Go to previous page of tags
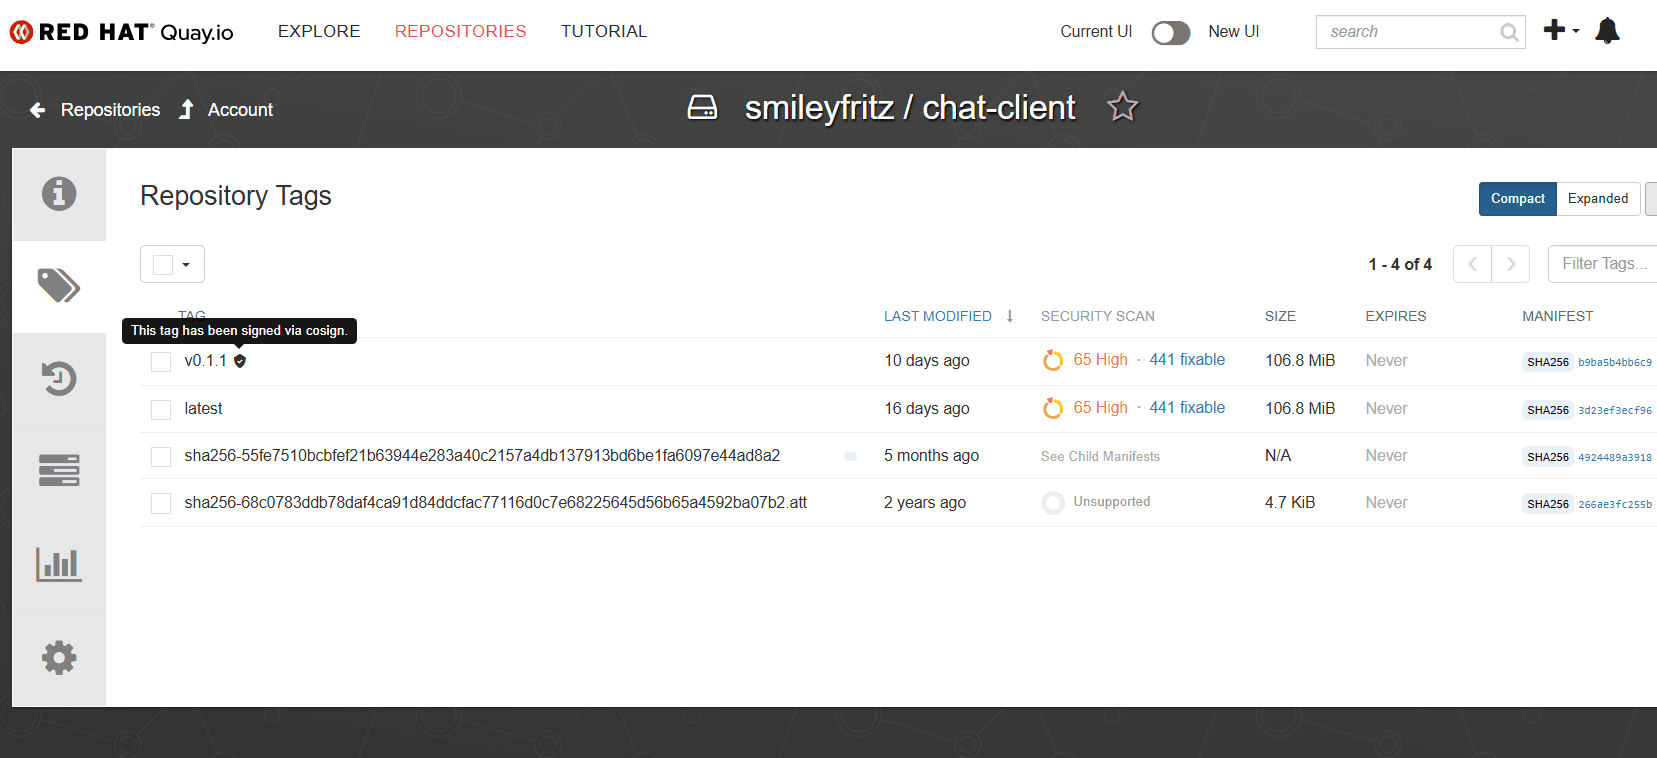This screenshot has width=1657, height=758. coord(1472,264)
